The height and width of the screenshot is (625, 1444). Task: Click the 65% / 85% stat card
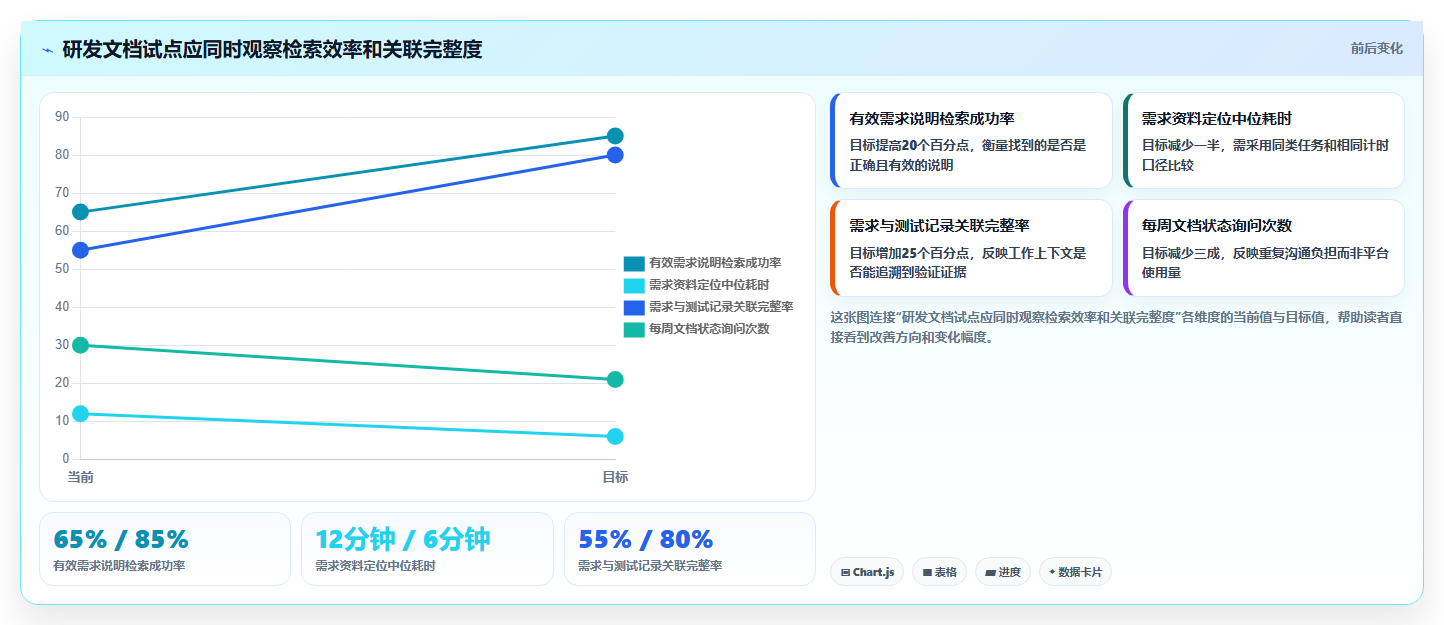tap(165, 549)
